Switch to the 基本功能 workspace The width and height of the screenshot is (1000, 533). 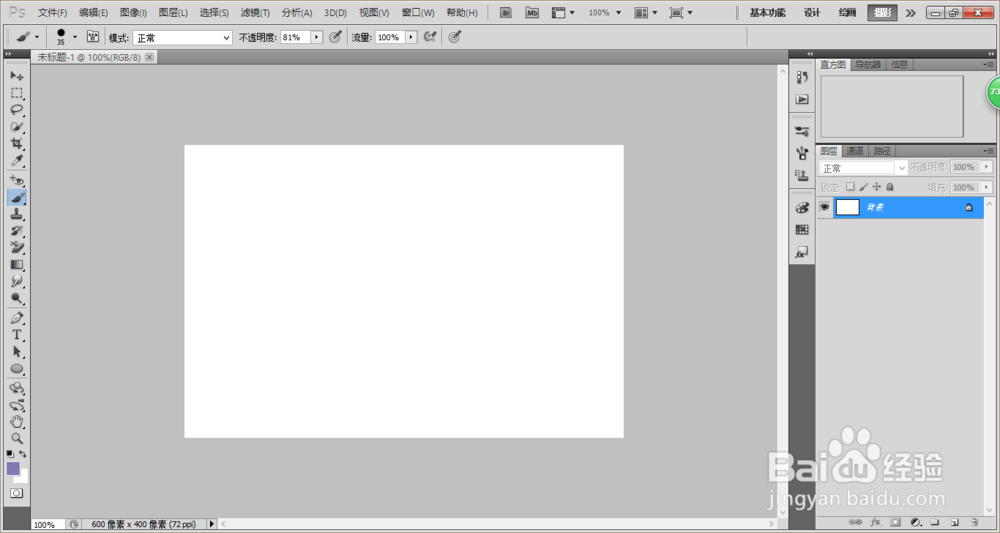coord(767,13)
